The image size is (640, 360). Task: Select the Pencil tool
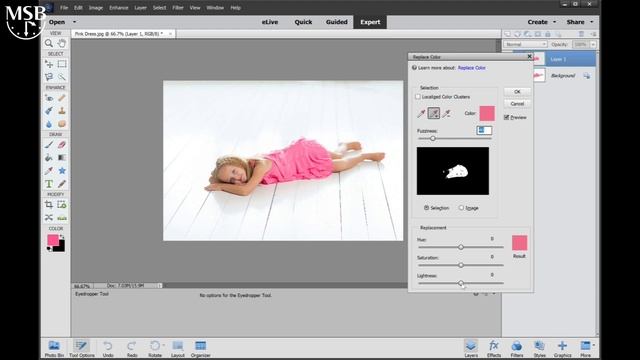[x=62, y=184]
